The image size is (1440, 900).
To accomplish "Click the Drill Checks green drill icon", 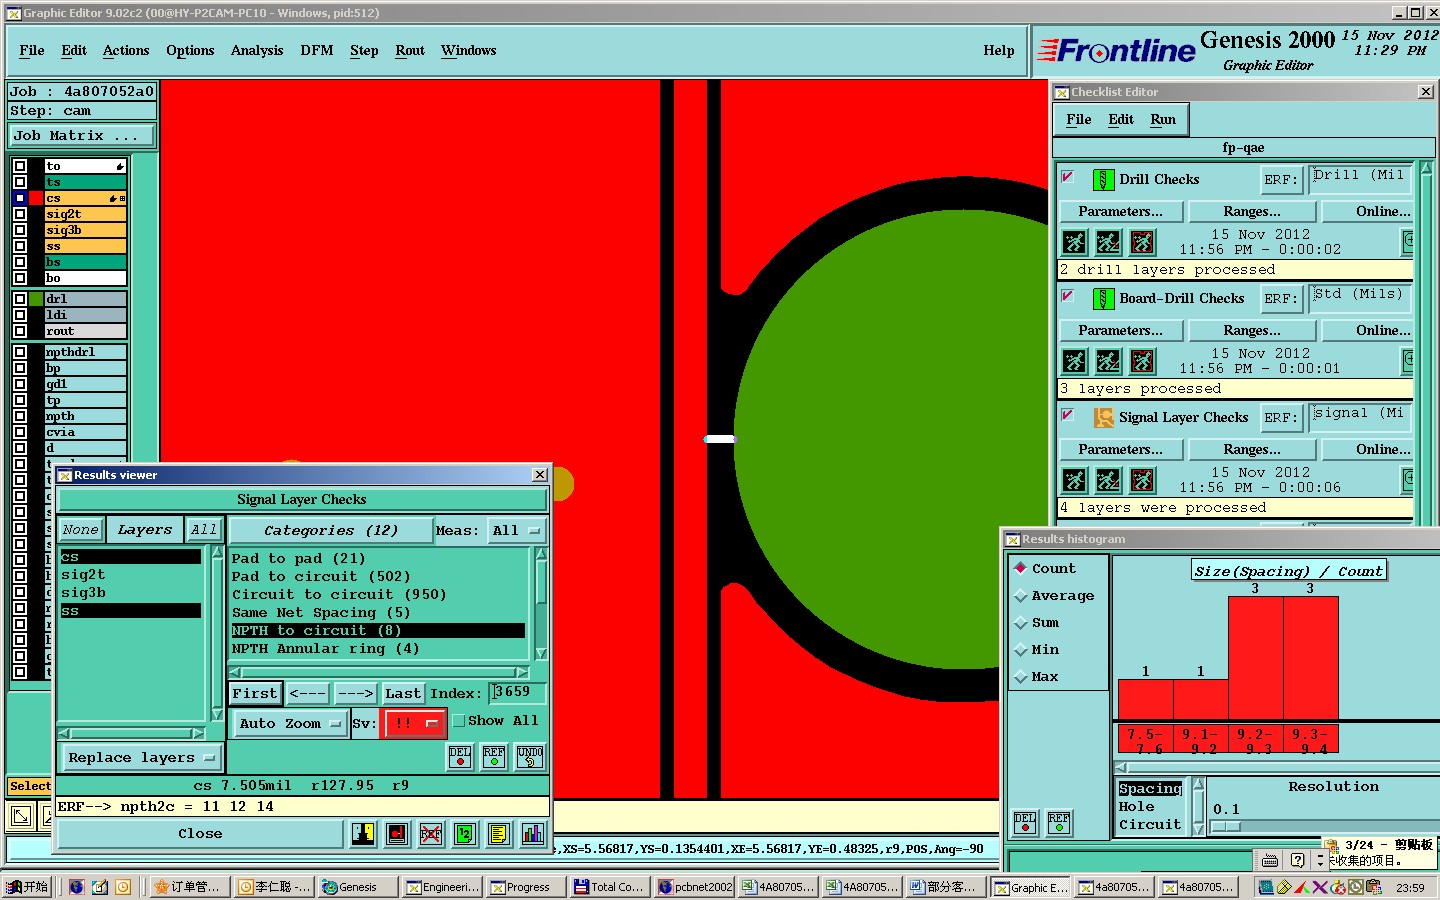I will [1103, 180].
